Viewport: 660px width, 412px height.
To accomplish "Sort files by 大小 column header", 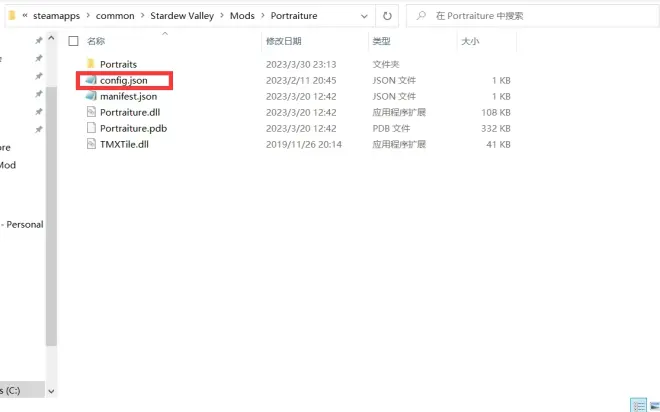I will tap(470, 42).
